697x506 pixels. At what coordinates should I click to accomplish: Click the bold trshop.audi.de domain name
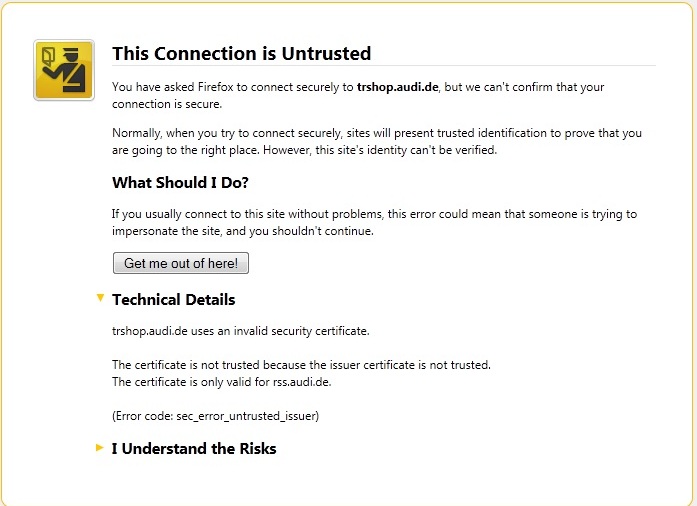[x=397, y=87]
